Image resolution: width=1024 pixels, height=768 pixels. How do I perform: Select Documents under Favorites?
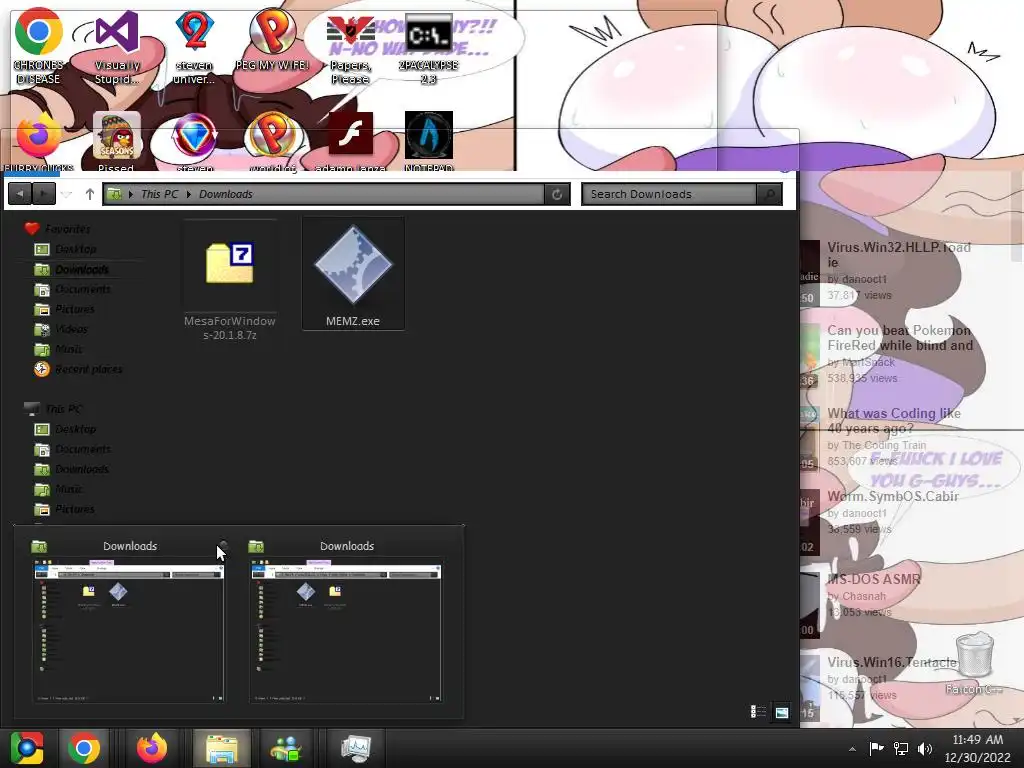click(x=72, y=289)
